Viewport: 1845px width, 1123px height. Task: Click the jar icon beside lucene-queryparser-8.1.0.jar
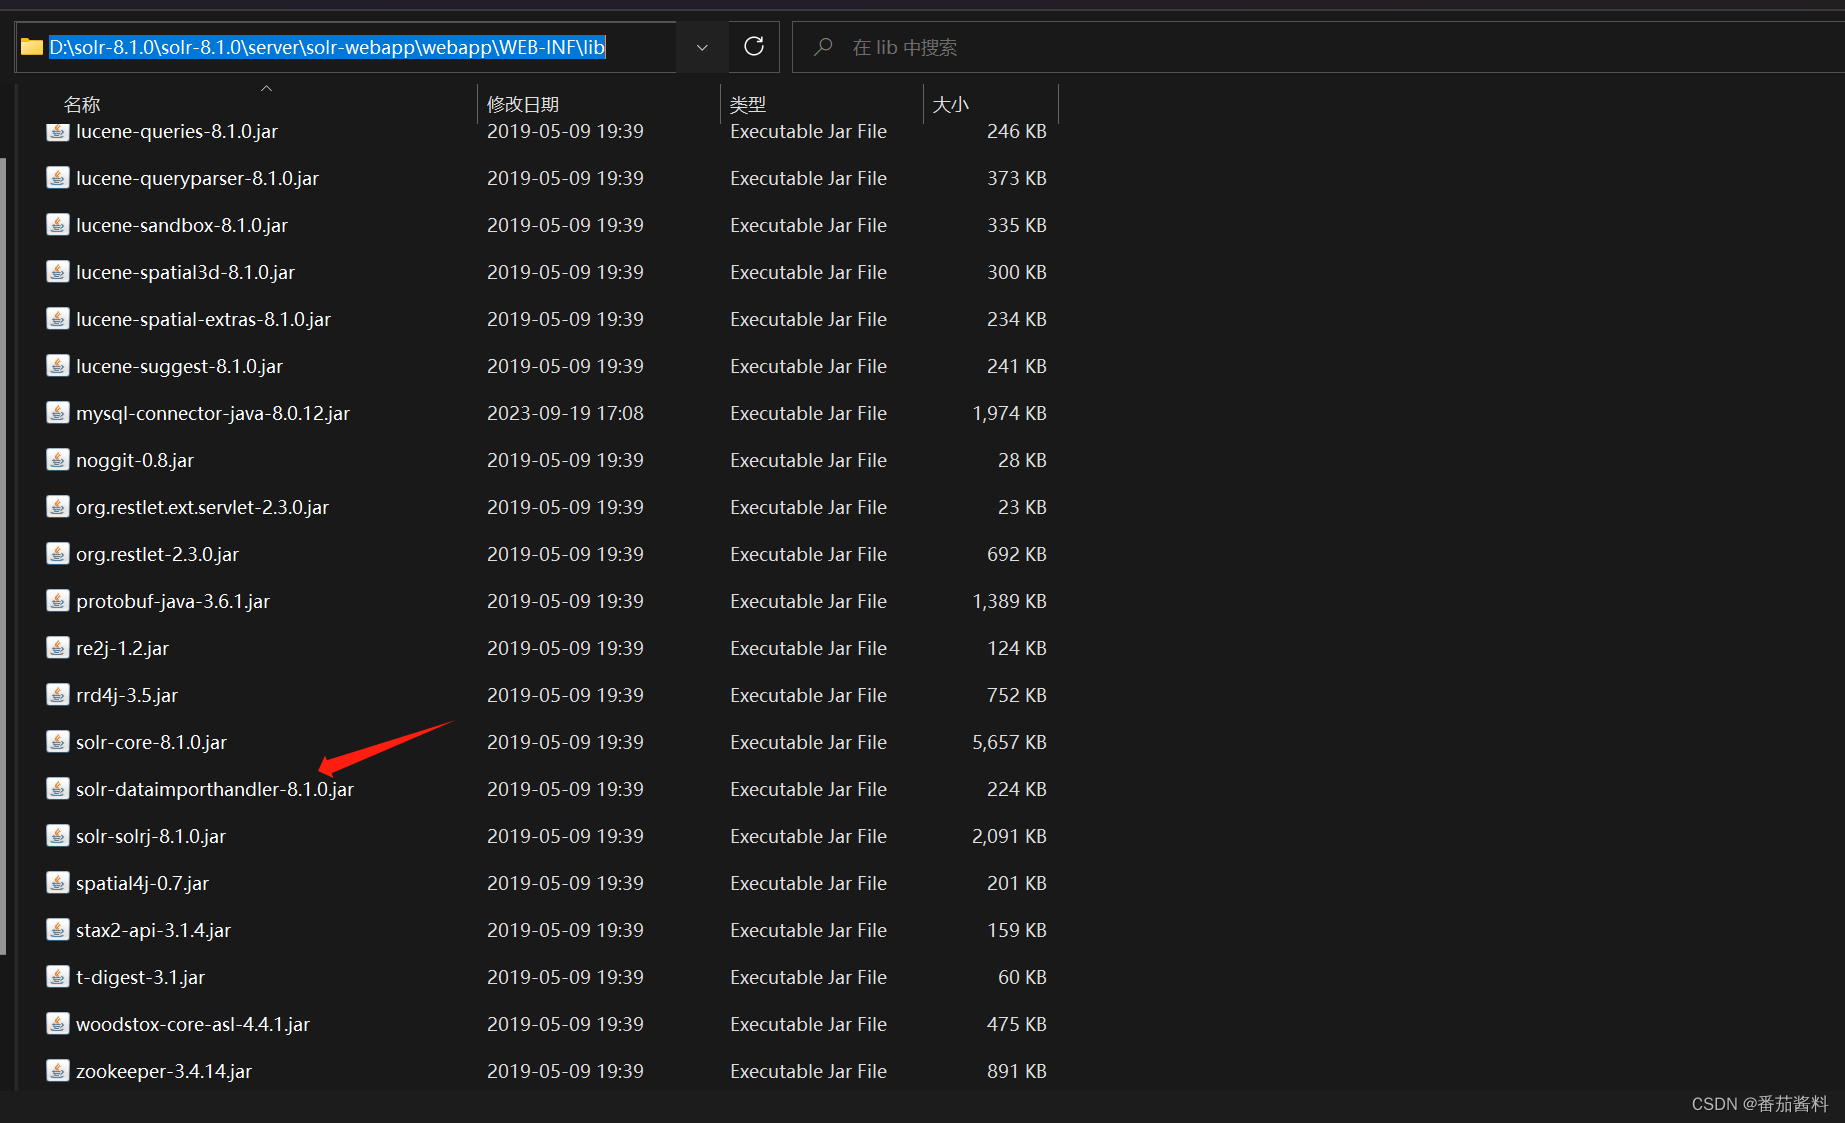click(58, 178)
